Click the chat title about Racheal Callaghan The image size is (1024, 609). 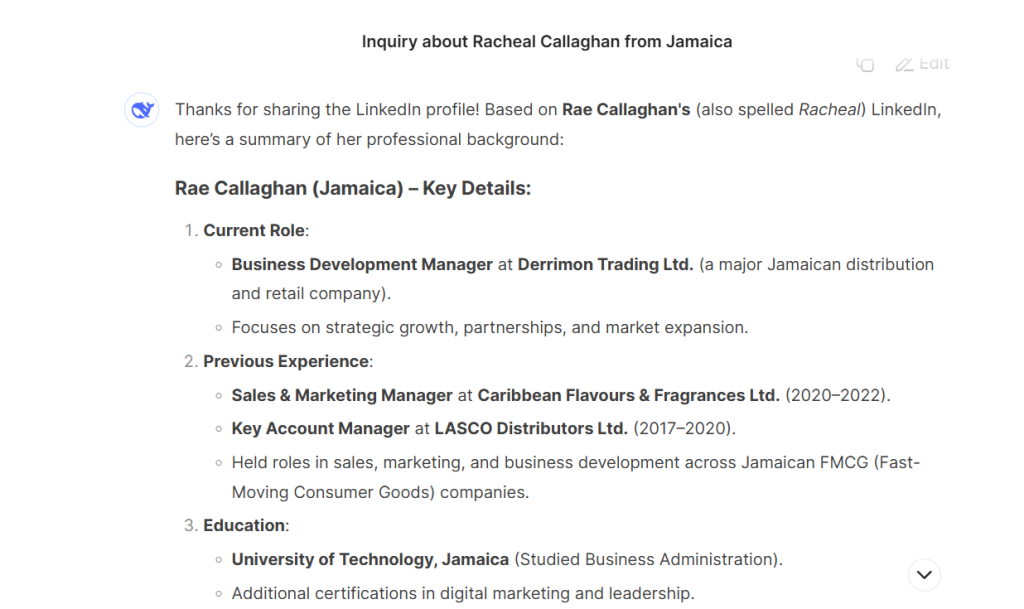(x=547, y=42)
